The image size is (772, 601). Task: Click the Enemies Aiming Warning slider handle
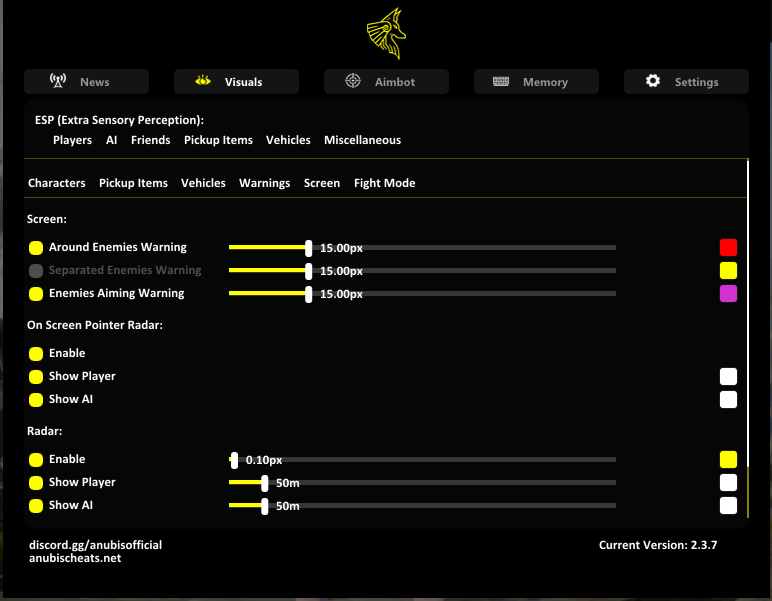[x=309, y=294]
